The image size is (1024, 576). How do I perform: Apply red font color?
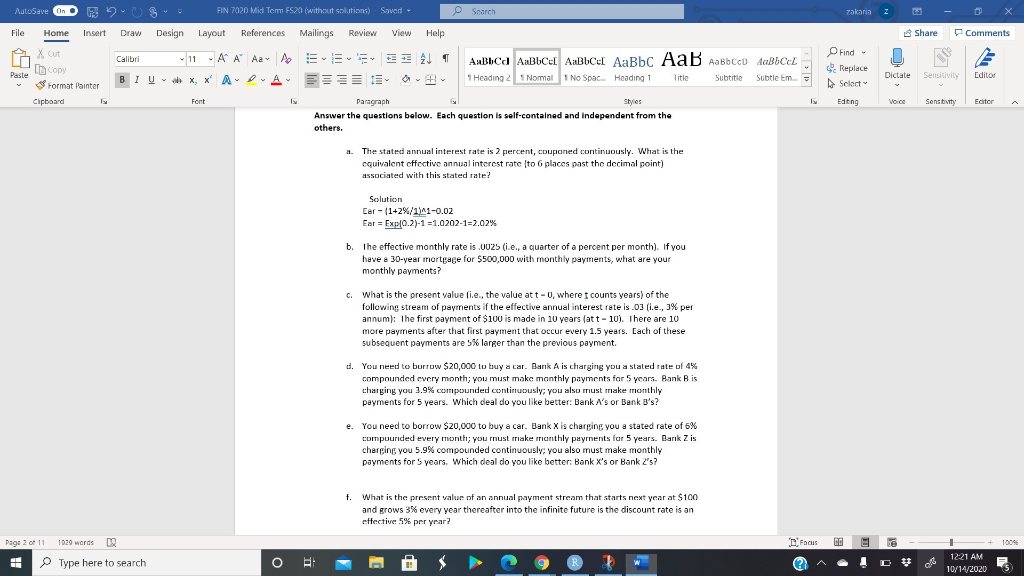(276, 80)
